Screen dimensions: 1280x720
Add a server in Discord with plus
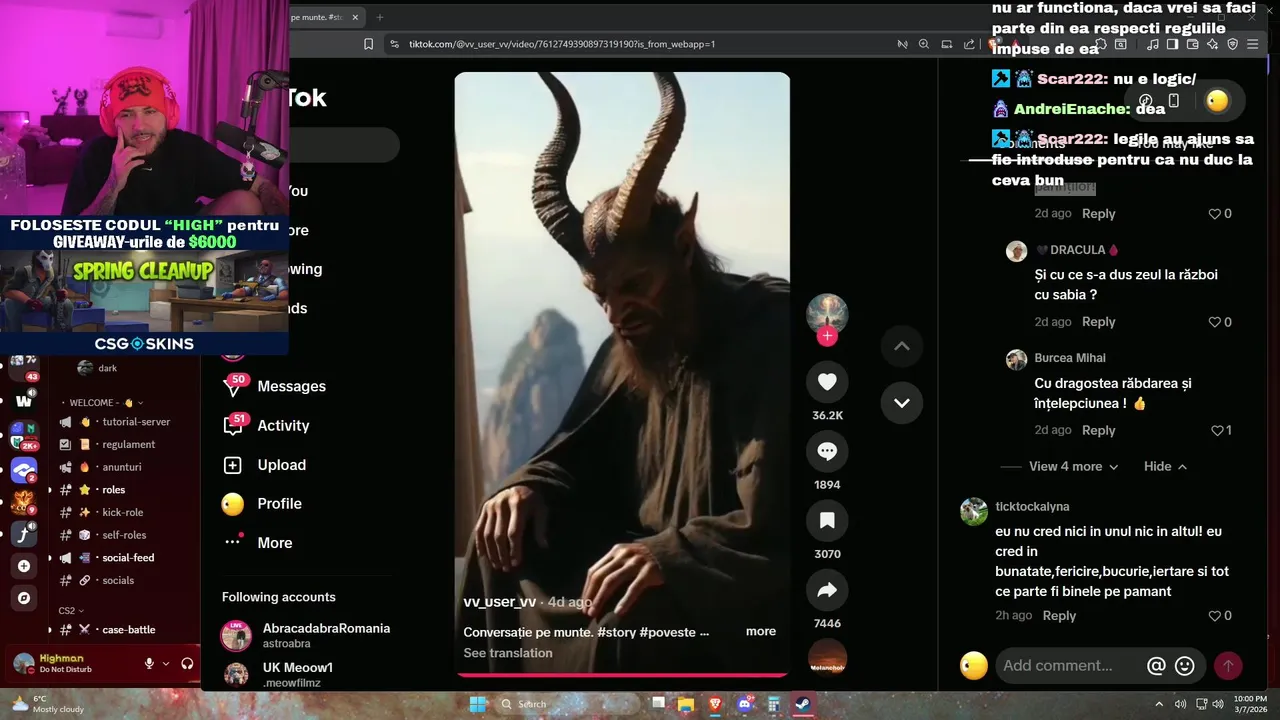point(24,566)
